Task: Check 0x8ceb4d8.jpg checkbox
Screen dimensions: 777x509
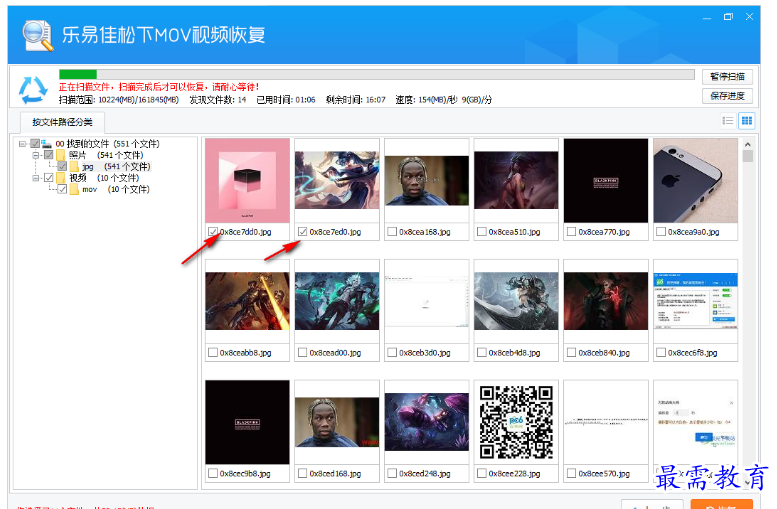Action: [x=481, y=352]
